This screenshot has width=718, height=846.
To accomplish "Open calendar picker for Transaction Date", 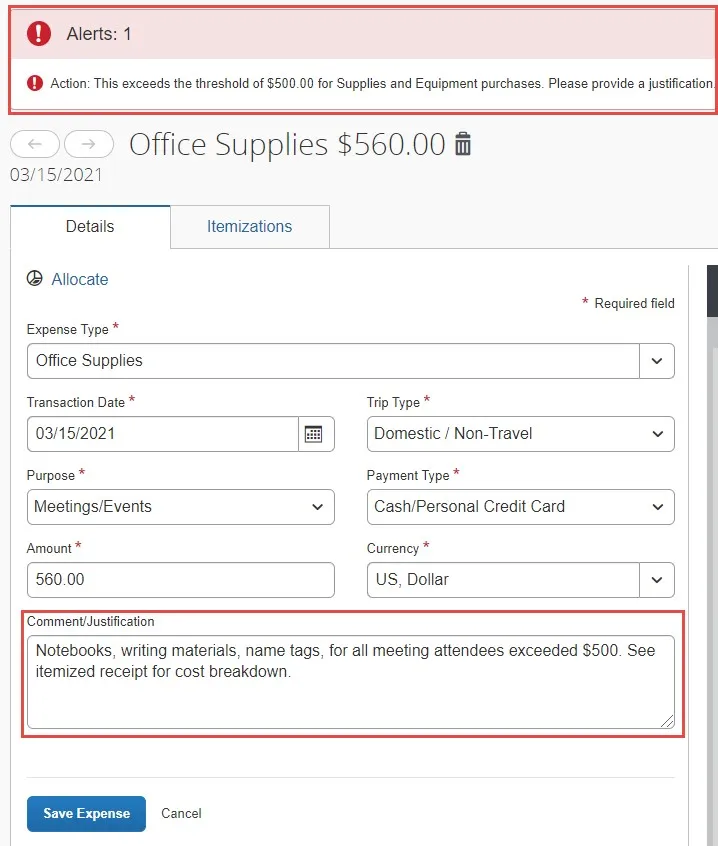I will (313, 434).
